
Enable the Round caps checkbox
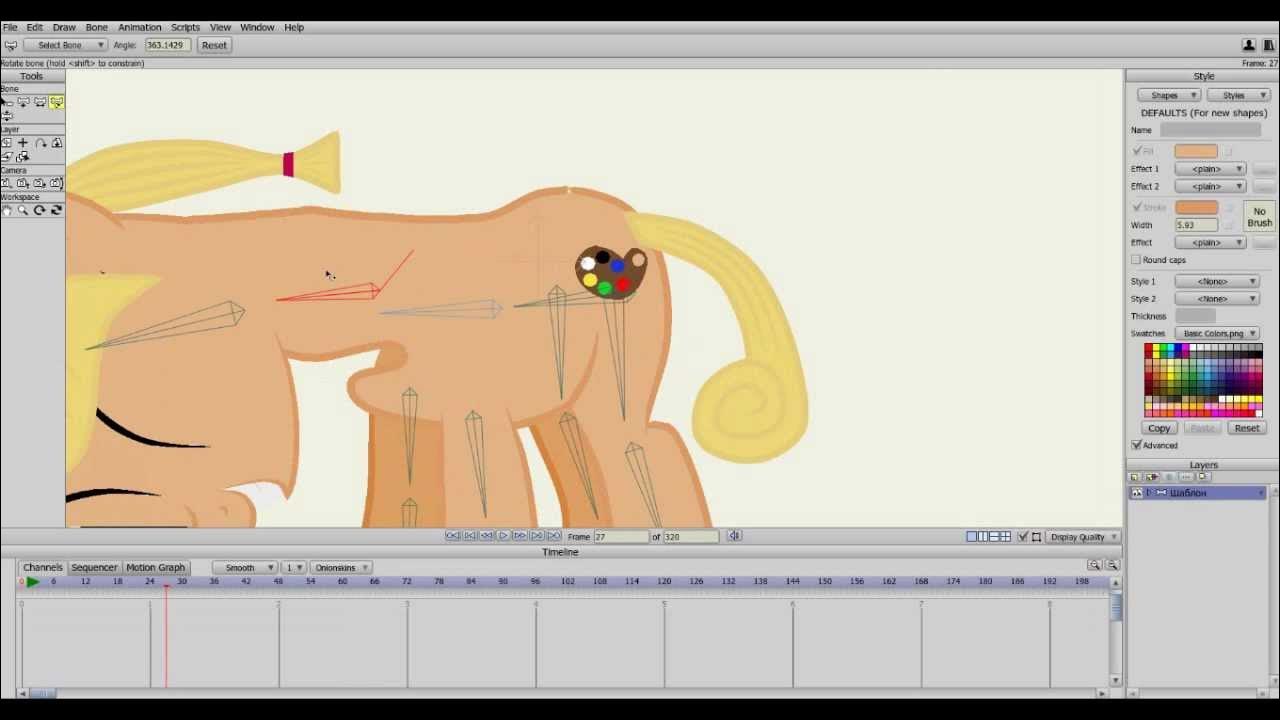pos(1136,260)
